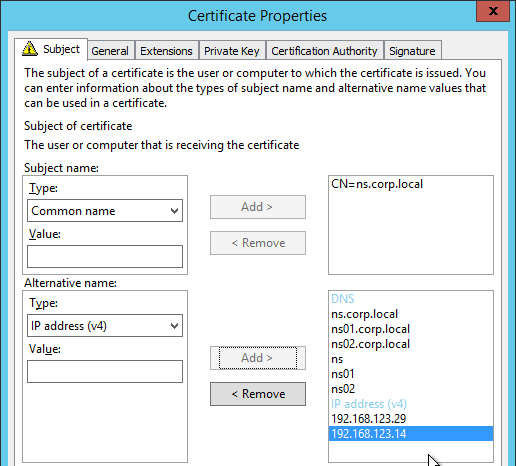Click Add button for alternative name
Screen dimensions: 516x466
258,358
